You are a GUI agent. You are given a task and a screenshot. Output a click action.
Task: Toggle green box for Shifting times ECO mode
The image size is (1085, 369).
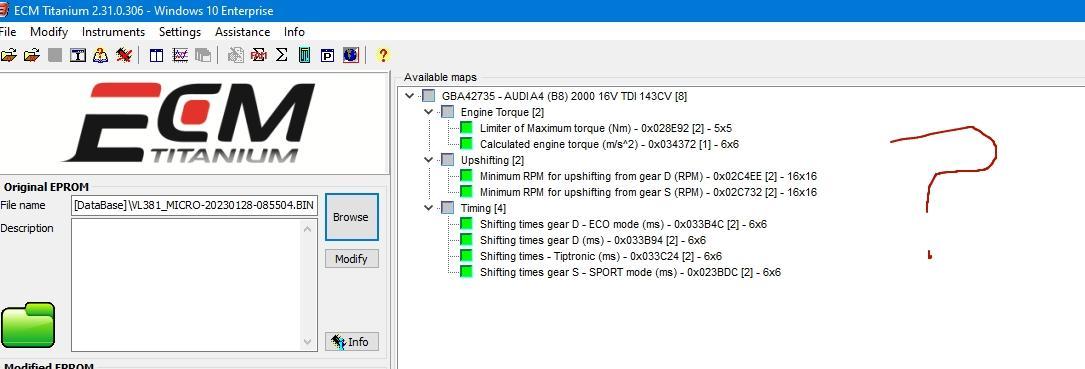pyautogui.click(x=466, y=224)
